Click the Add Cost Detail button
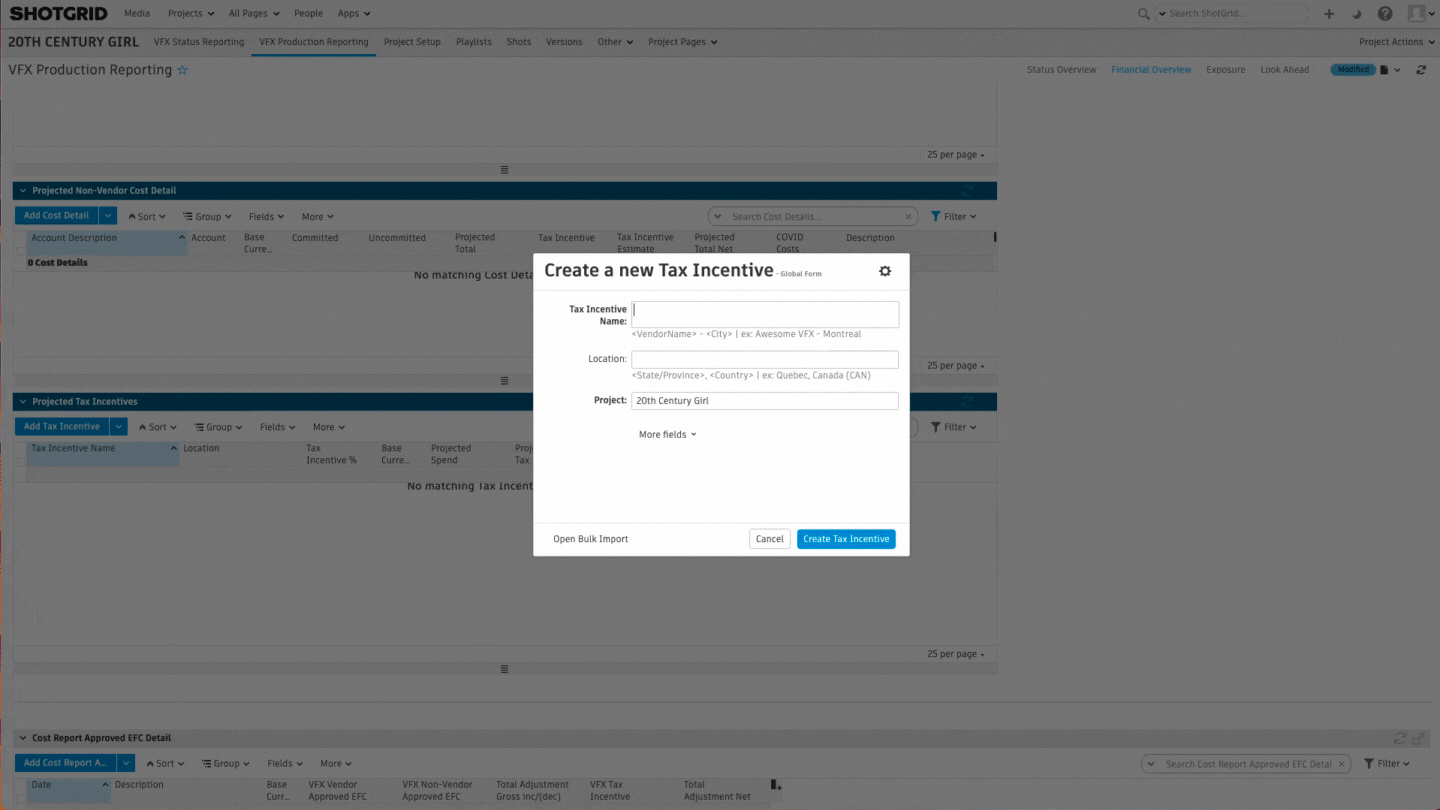 56,216
